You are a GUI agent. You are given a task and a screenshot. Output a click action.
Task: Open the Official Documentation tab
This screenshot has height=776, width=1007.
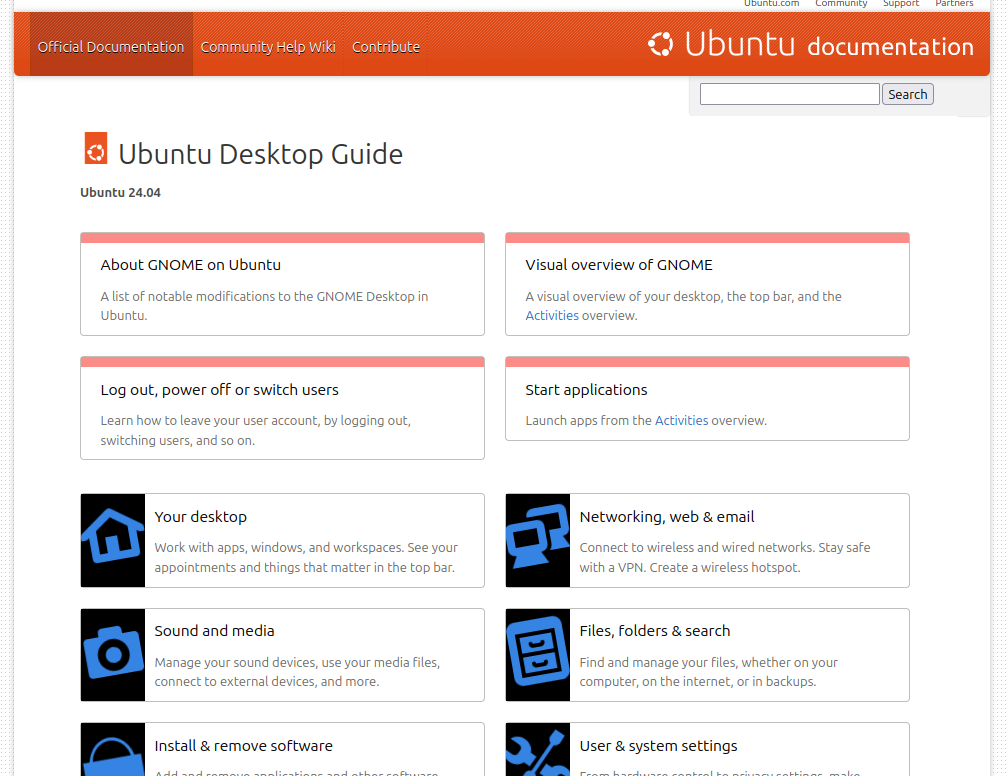pyautogui.click(x=111, y=47)
